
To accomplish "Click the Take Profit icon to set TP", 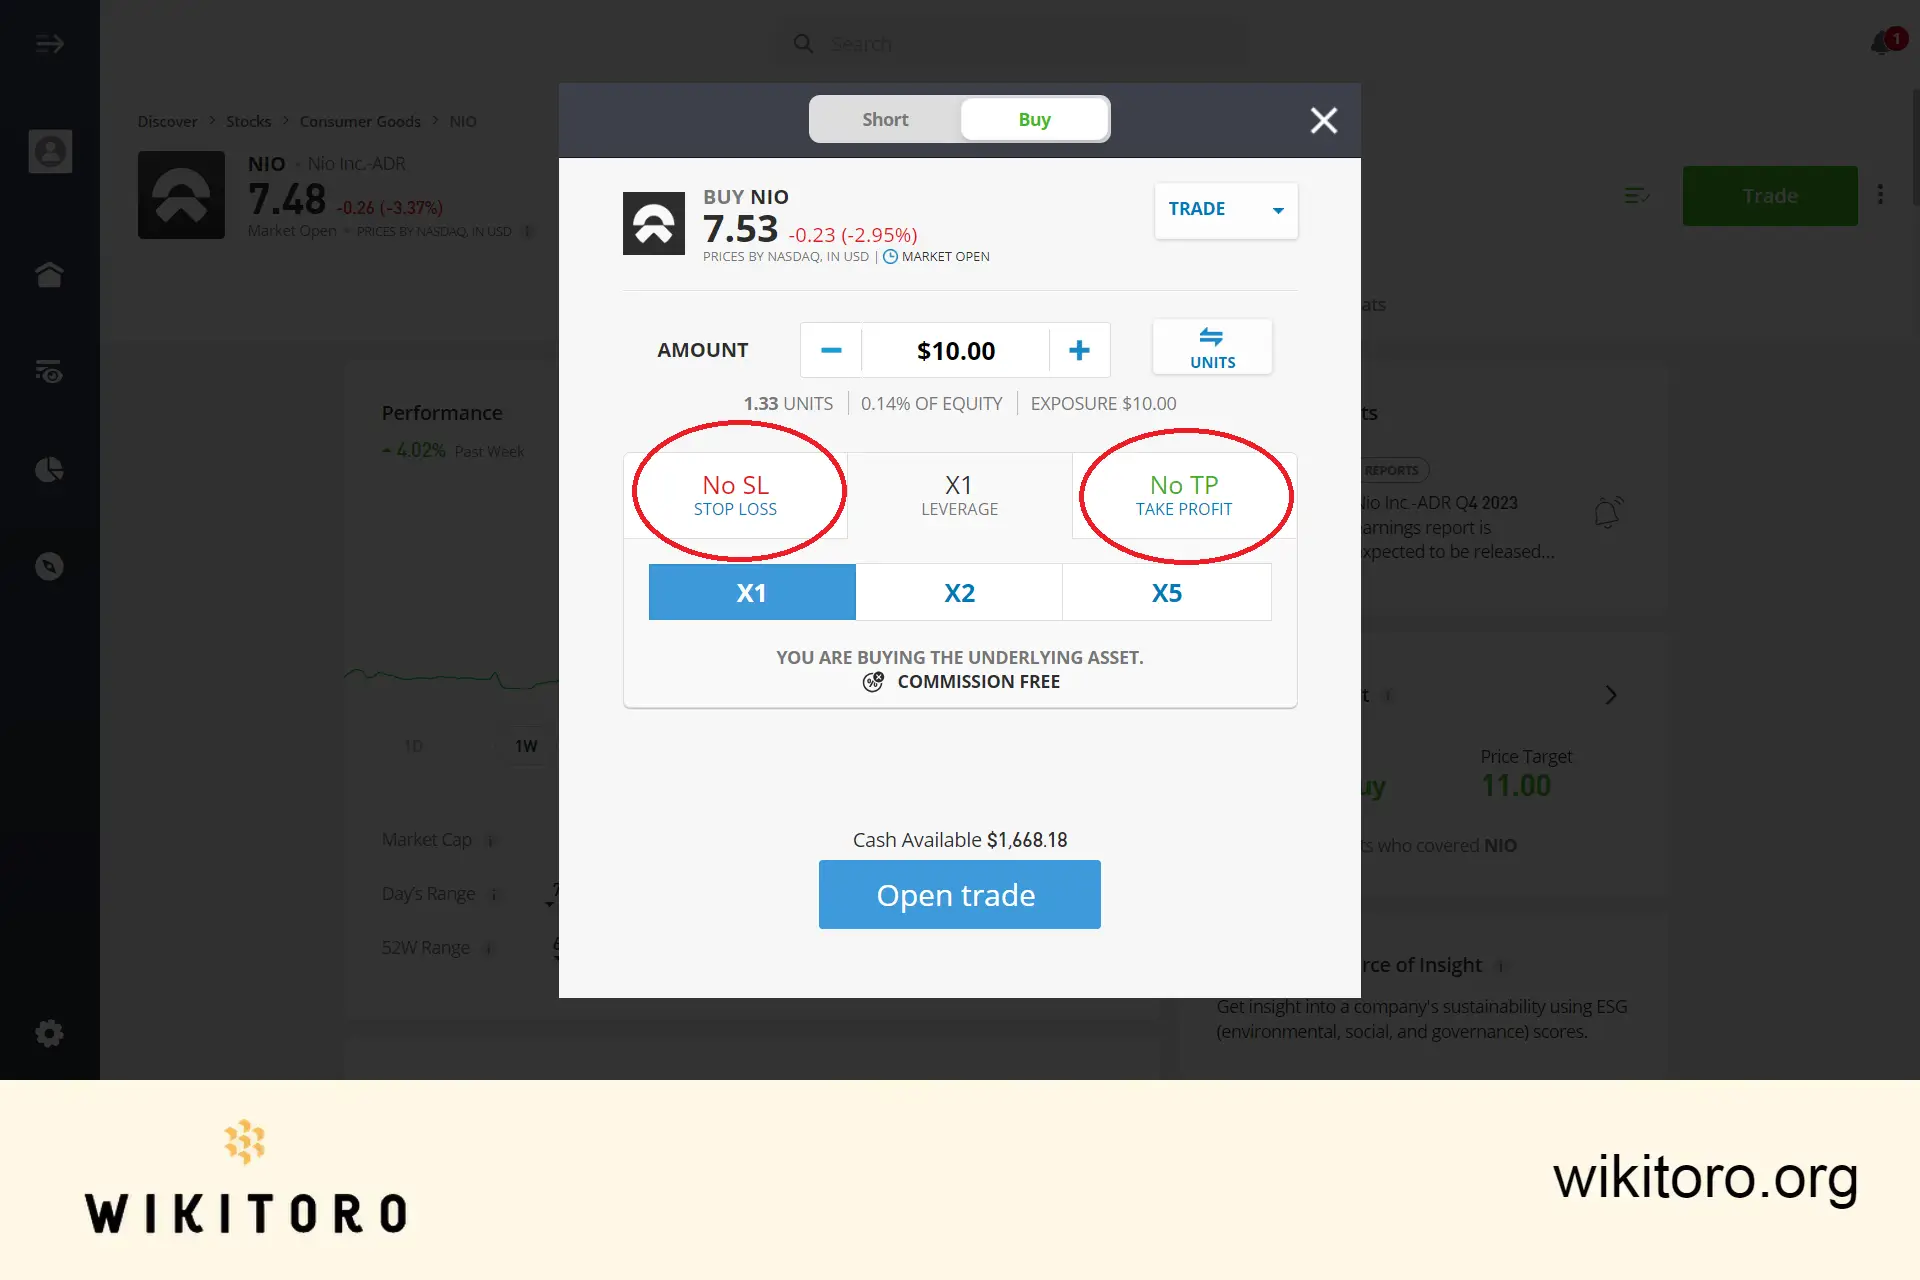I will pos(1183,493).
